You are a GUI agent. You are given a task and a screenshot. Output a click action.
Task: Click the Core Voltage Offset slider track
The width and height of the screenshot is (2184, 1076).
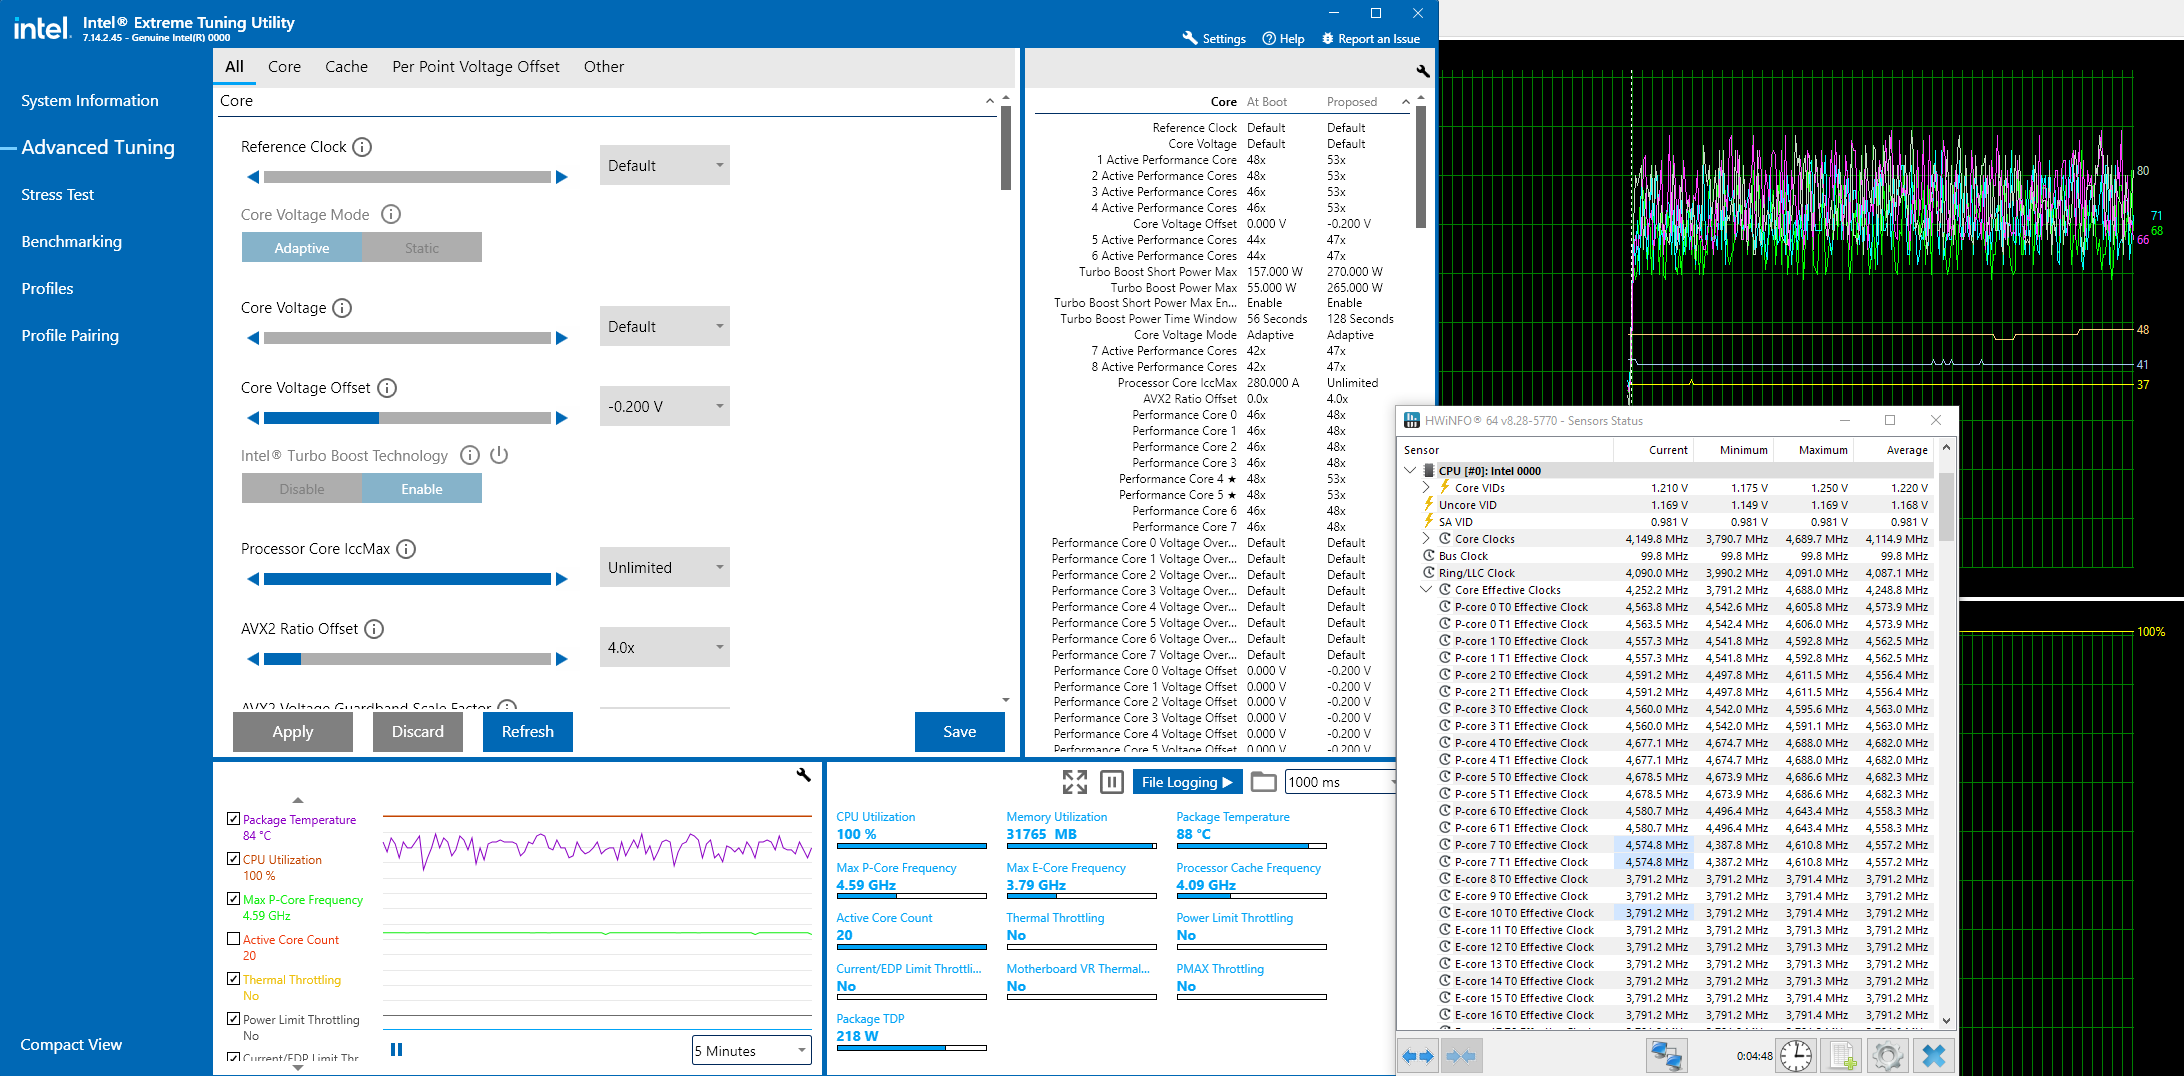click(407, 418)
